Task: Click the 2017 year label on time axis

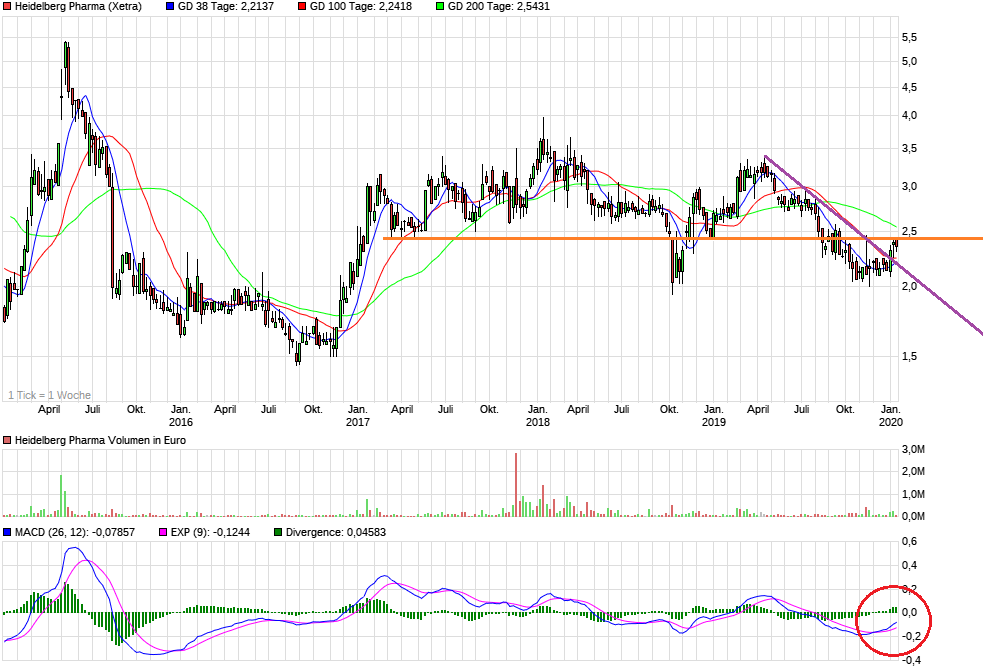Action: (358, 423)
